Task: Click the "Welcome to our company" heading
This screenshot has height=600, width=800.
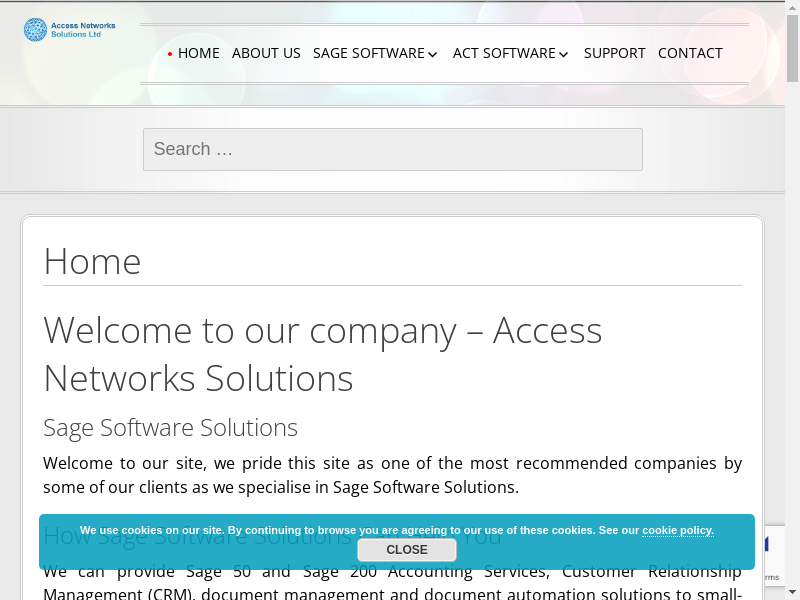Action: click(322, 354)
